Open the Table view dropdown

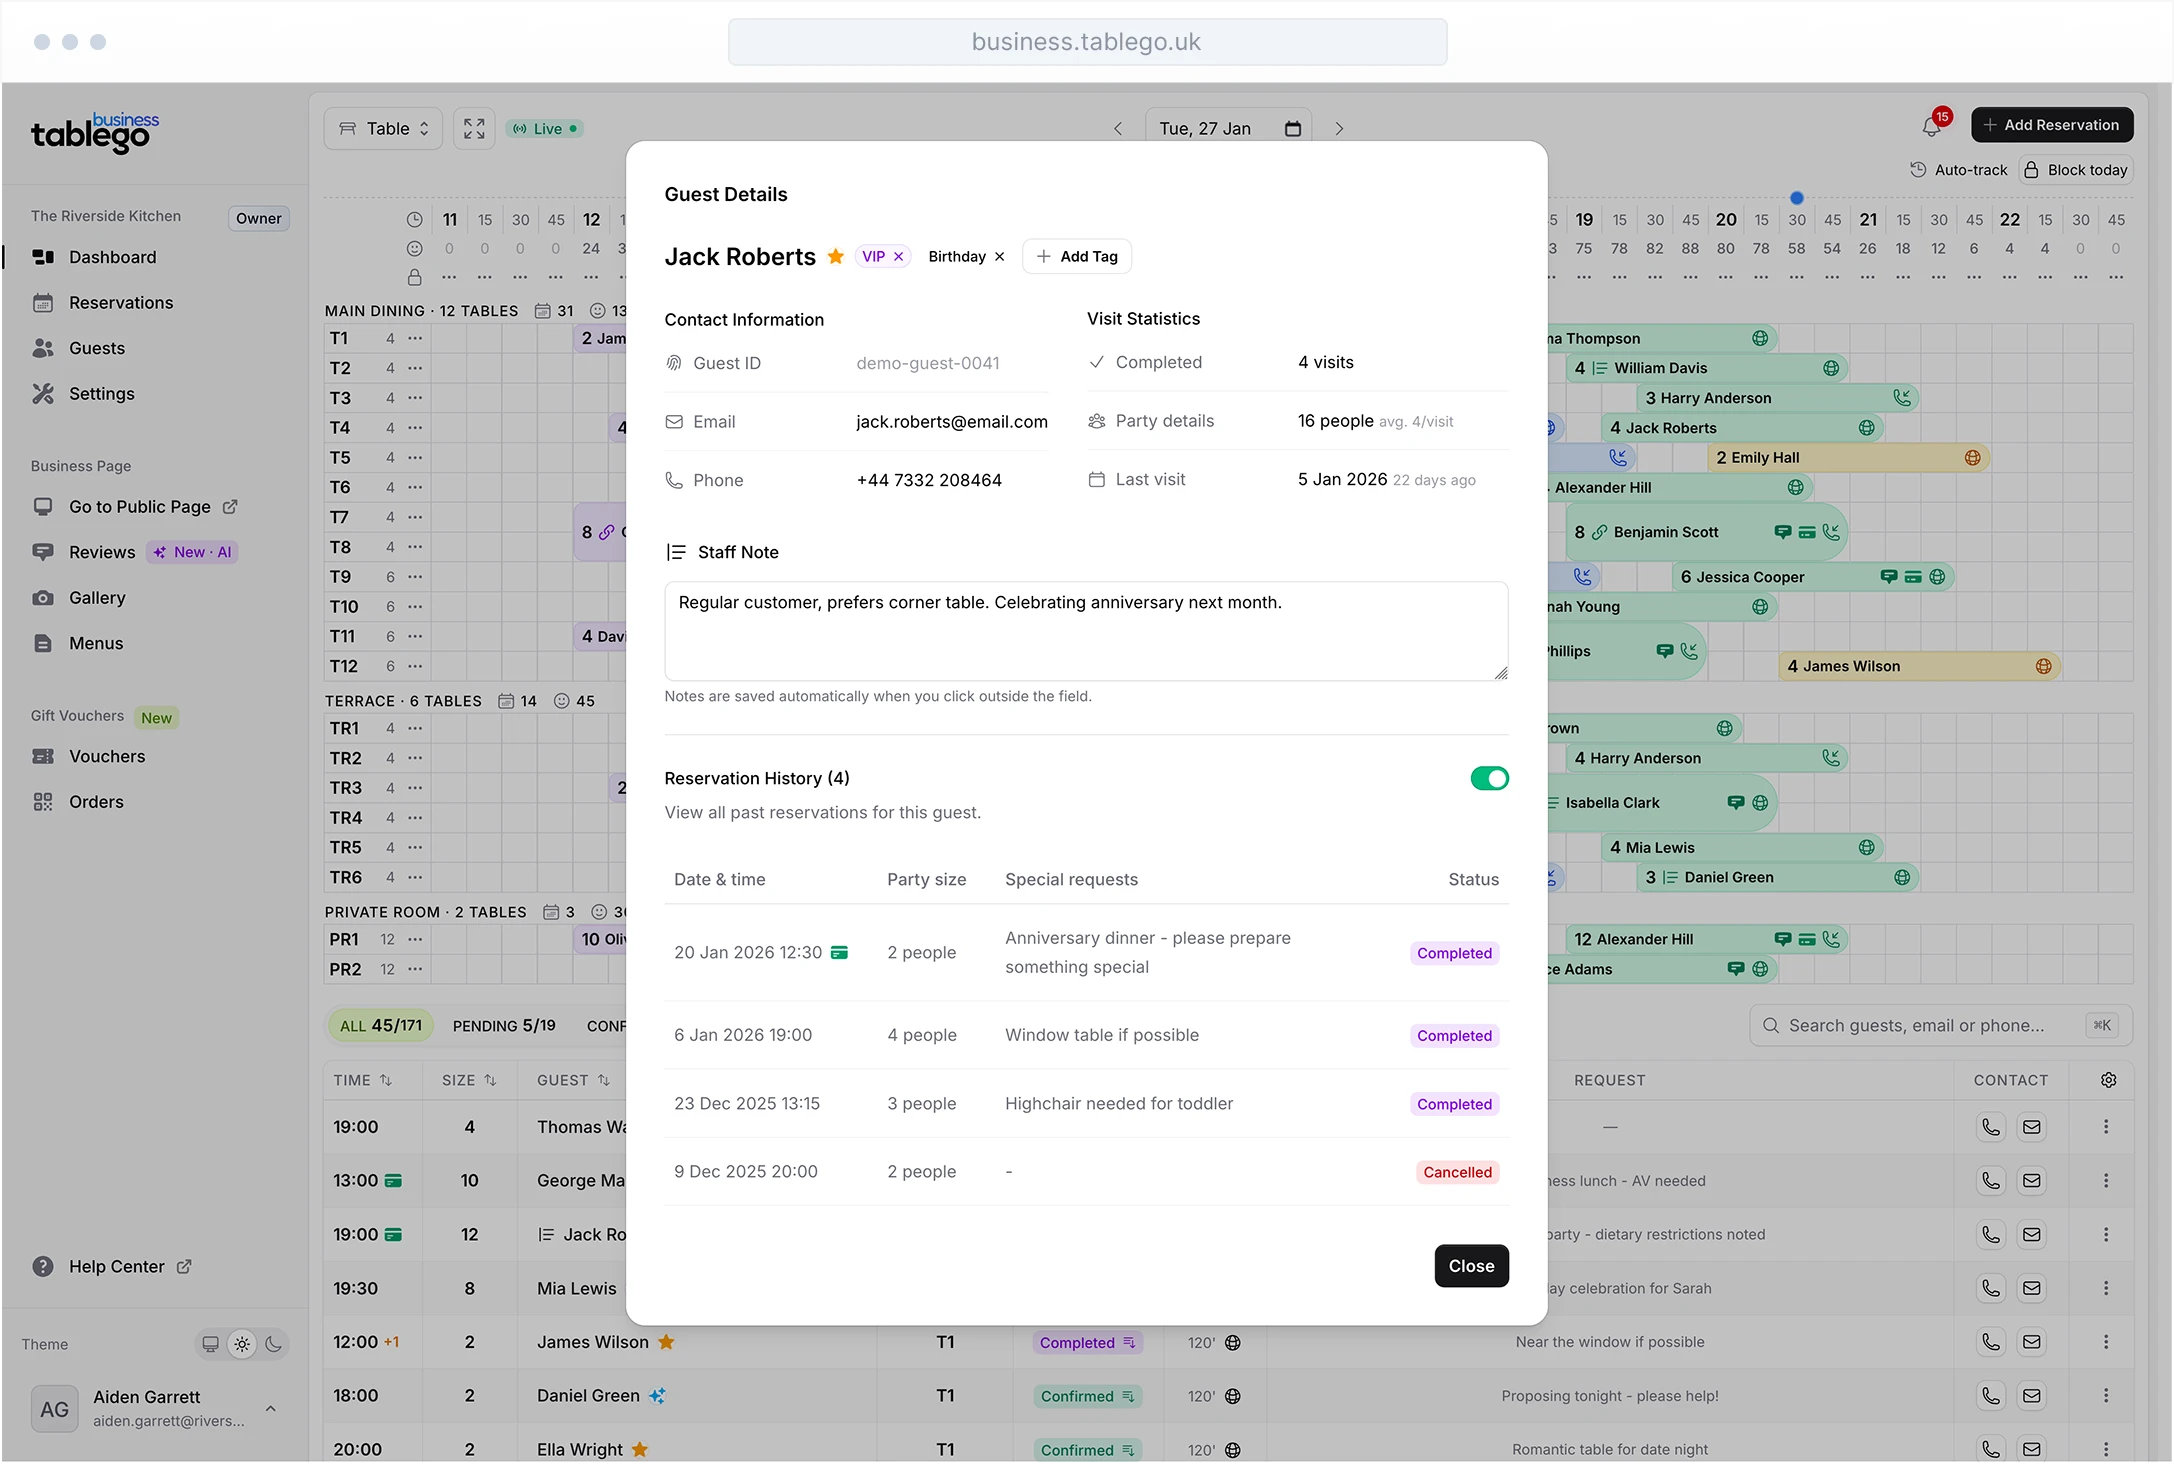pos(383,129)
